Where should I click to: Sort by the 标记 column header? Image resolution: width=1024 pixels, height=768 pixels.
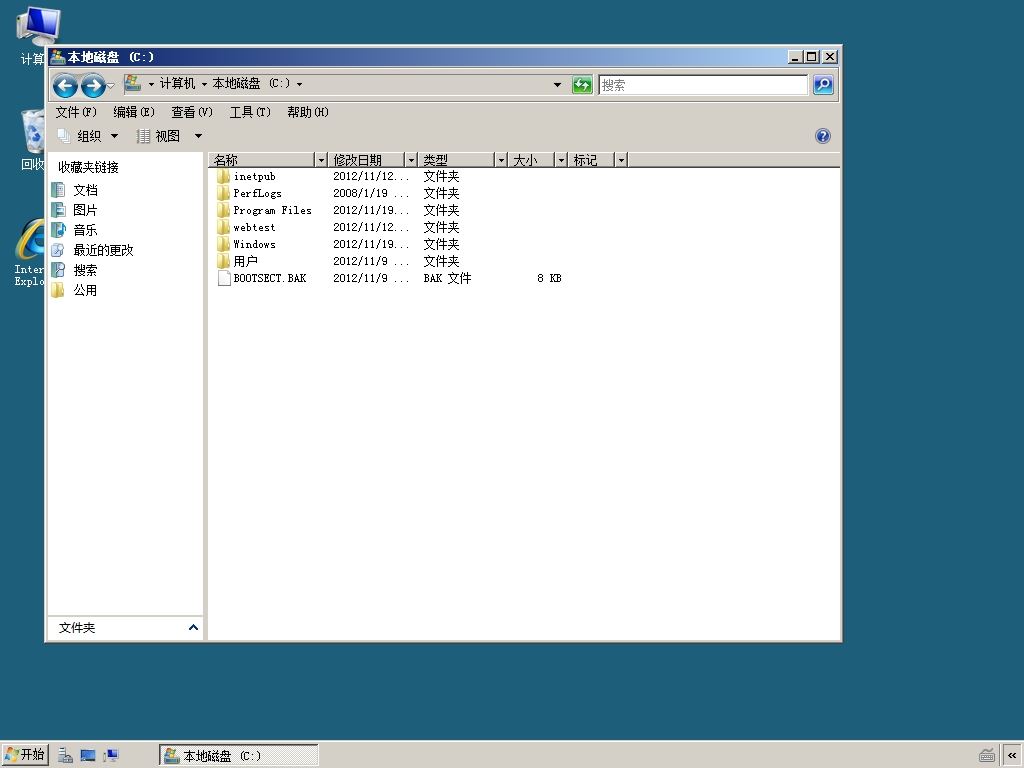[x=591, y=160]
